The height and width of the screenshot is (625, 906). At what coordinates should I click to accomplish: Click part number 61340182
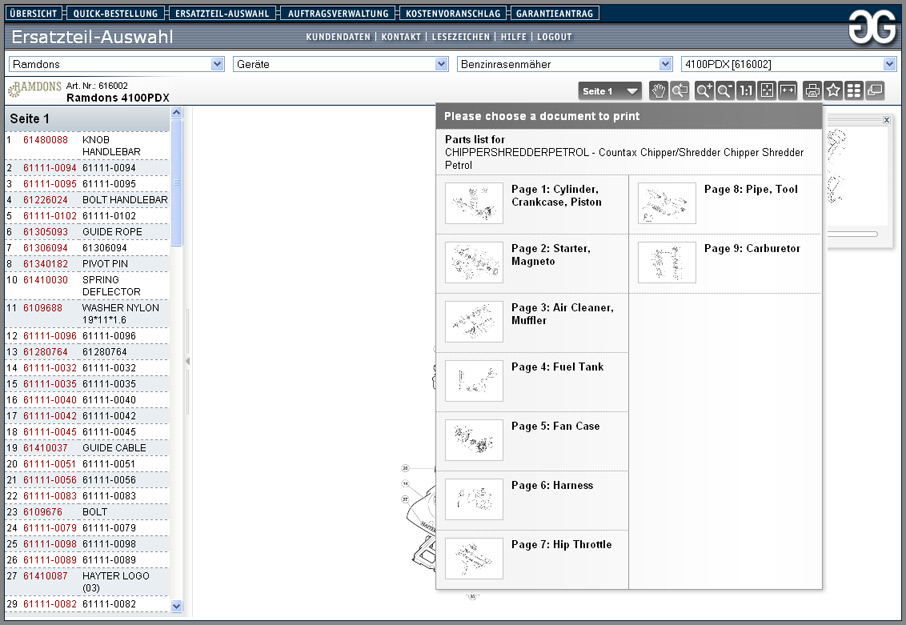tap(46, 264)
